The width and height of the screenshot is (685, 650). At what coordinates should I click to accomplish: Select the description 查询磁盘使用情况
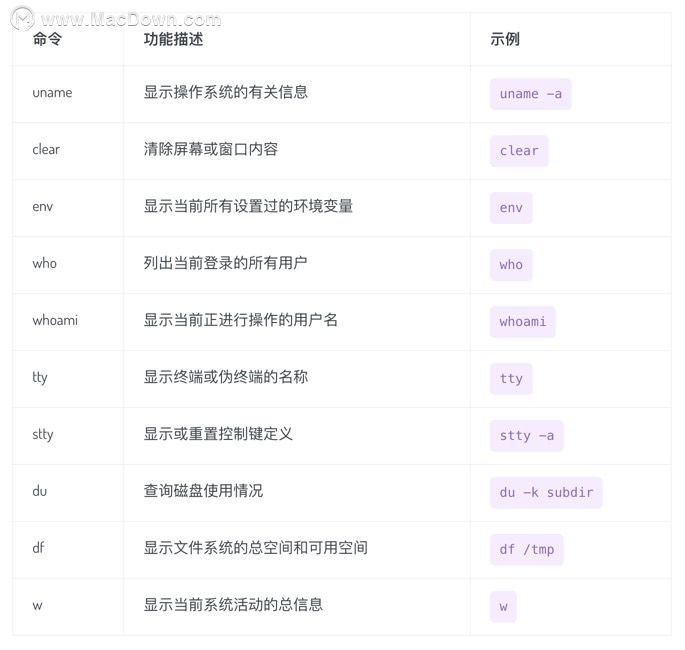(x=204, y=491)
